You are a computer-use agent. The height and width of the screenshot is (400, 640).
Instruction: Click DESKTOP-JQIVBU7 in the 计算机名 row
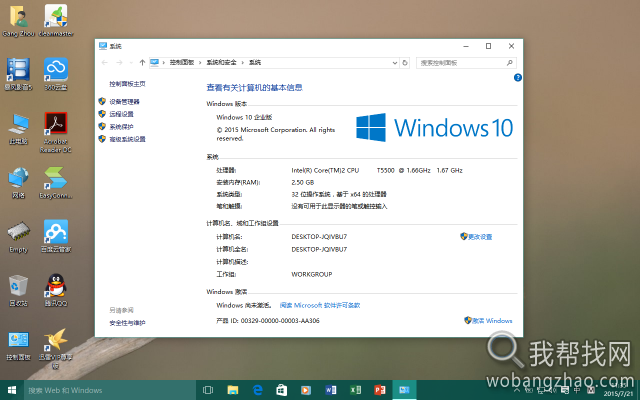click(x=319, y=237)
